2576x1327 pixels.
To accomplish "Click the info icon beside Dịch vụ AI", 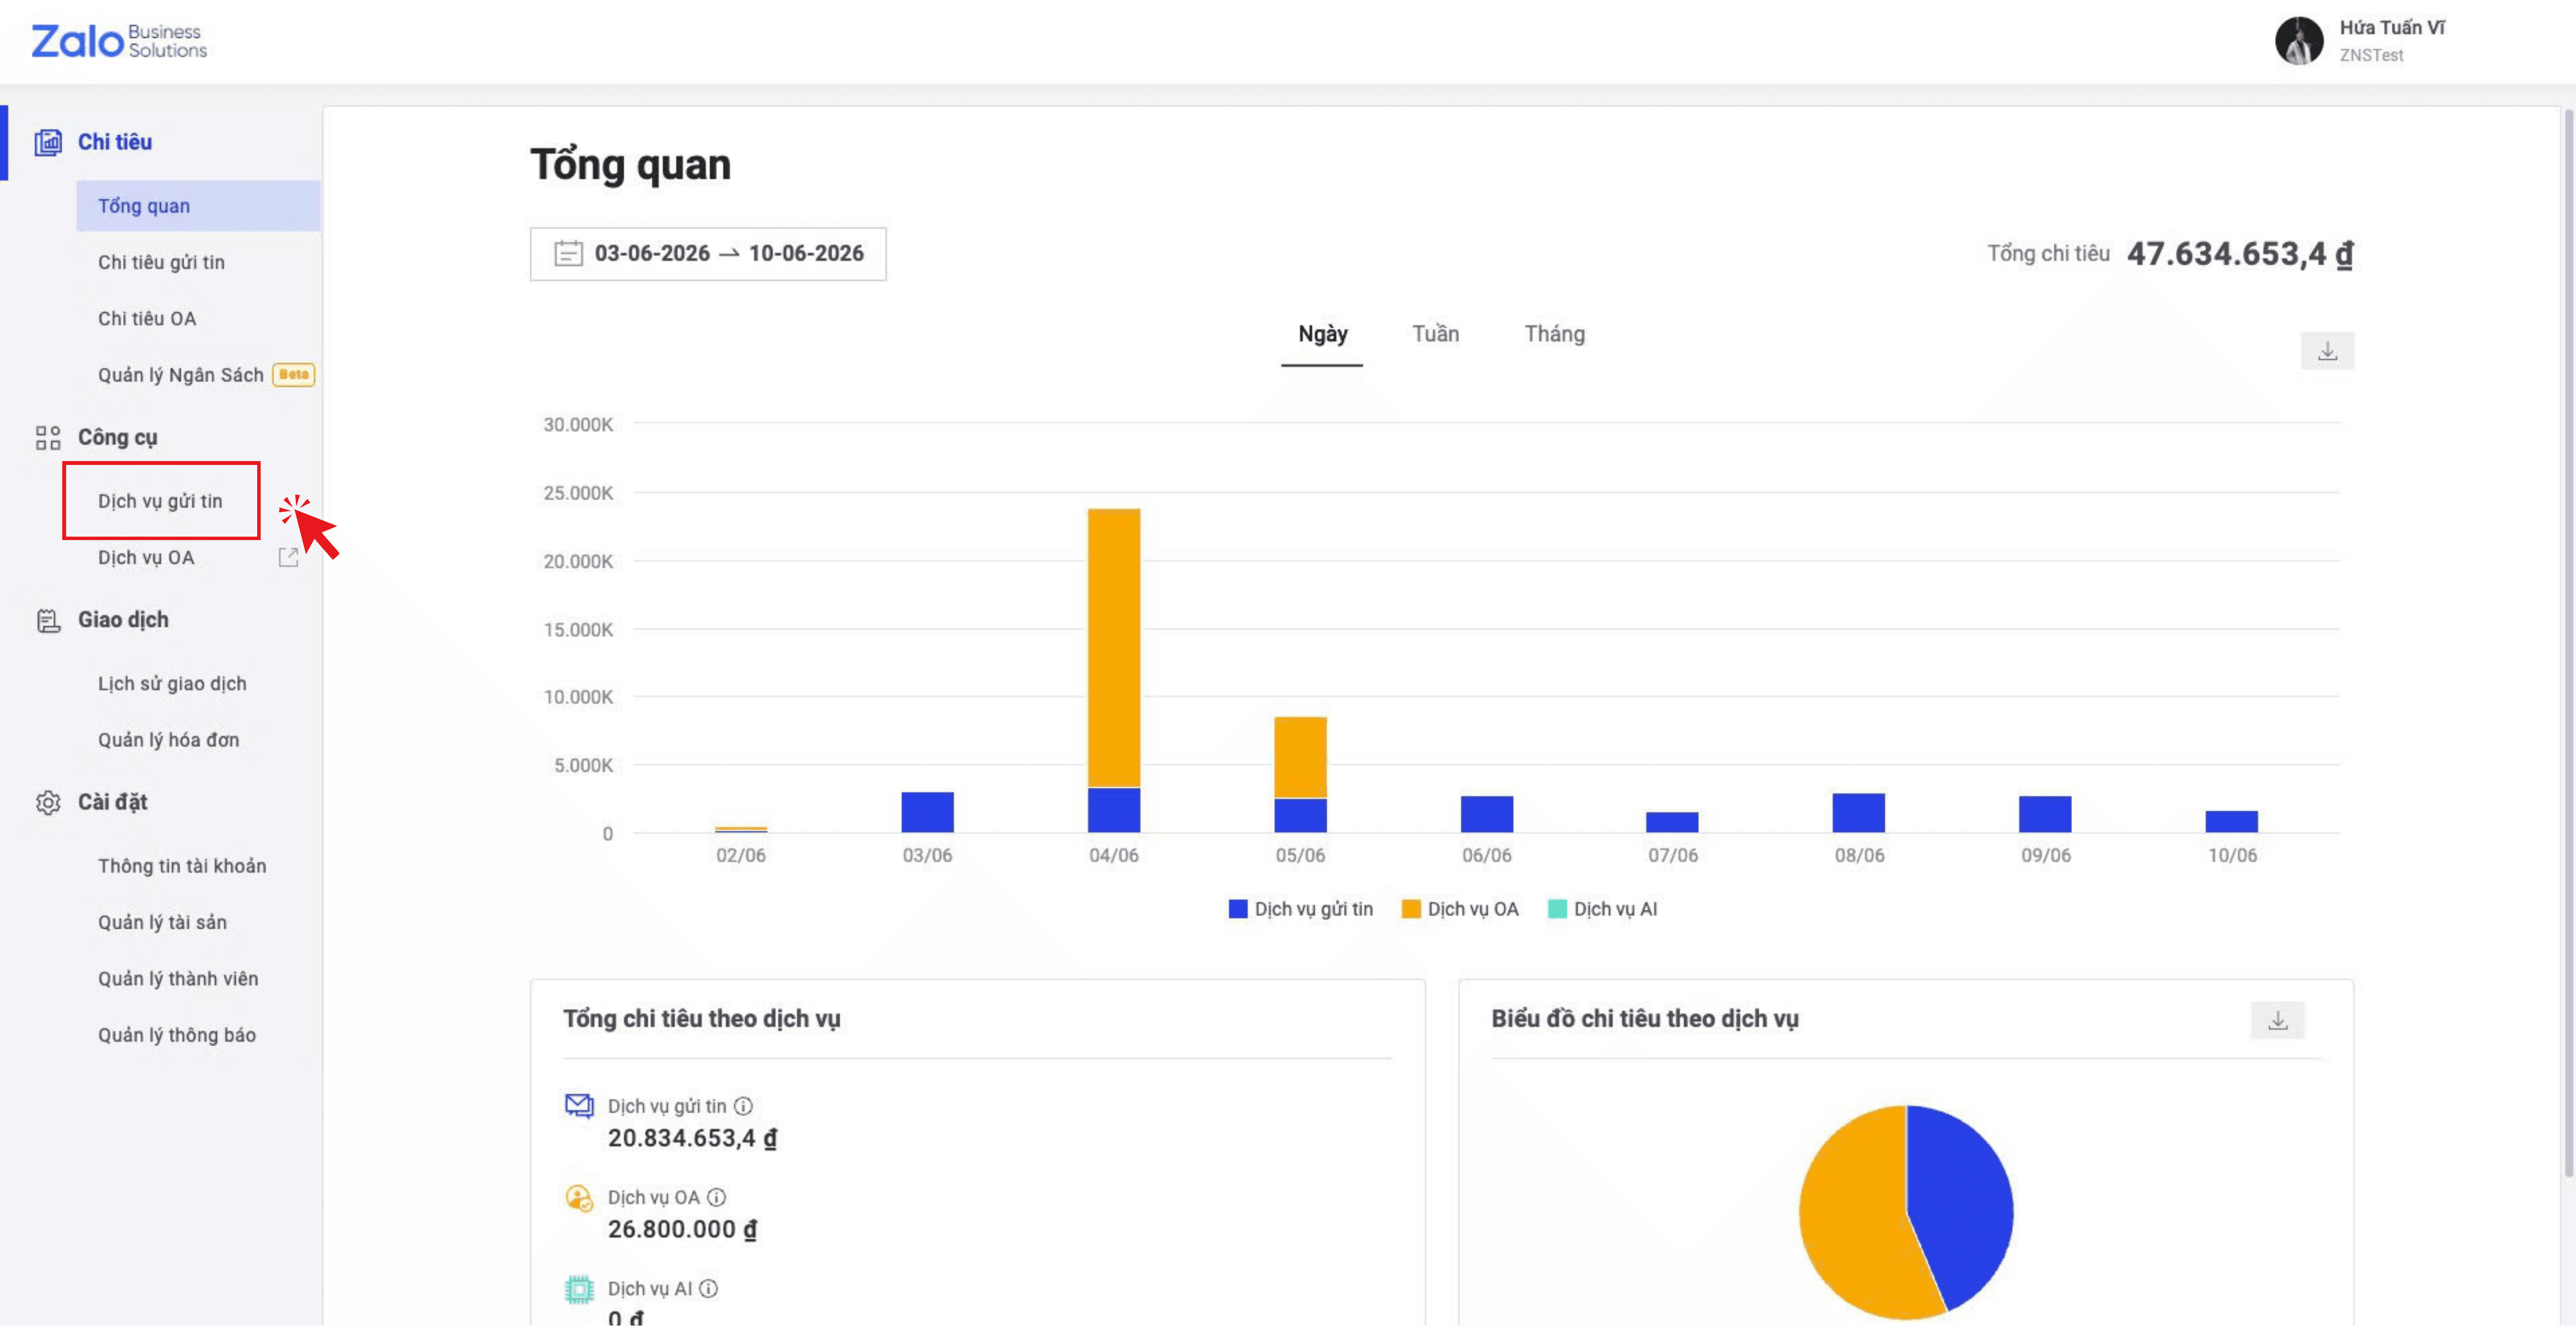I will [708, 1288].
